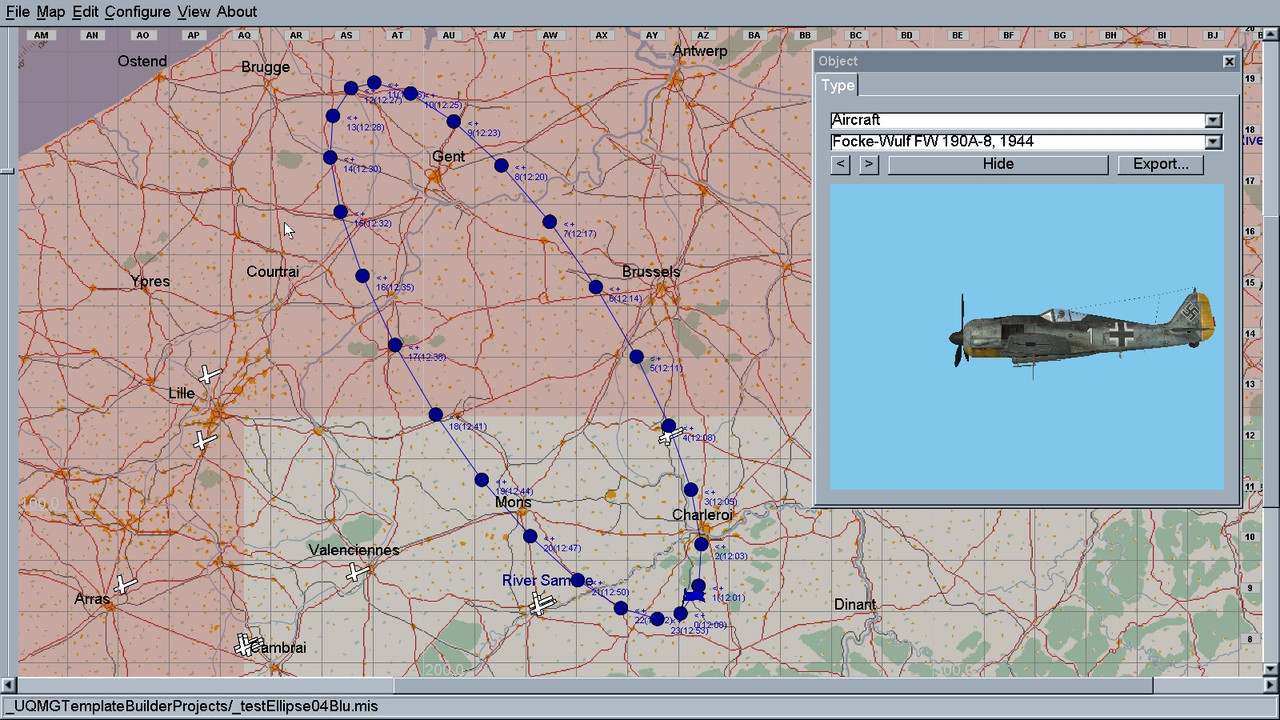The height and width of the screenshot is (720, 1280).
Task: Select waypoint 8 (12:20) marker
Action: (501, 165)
